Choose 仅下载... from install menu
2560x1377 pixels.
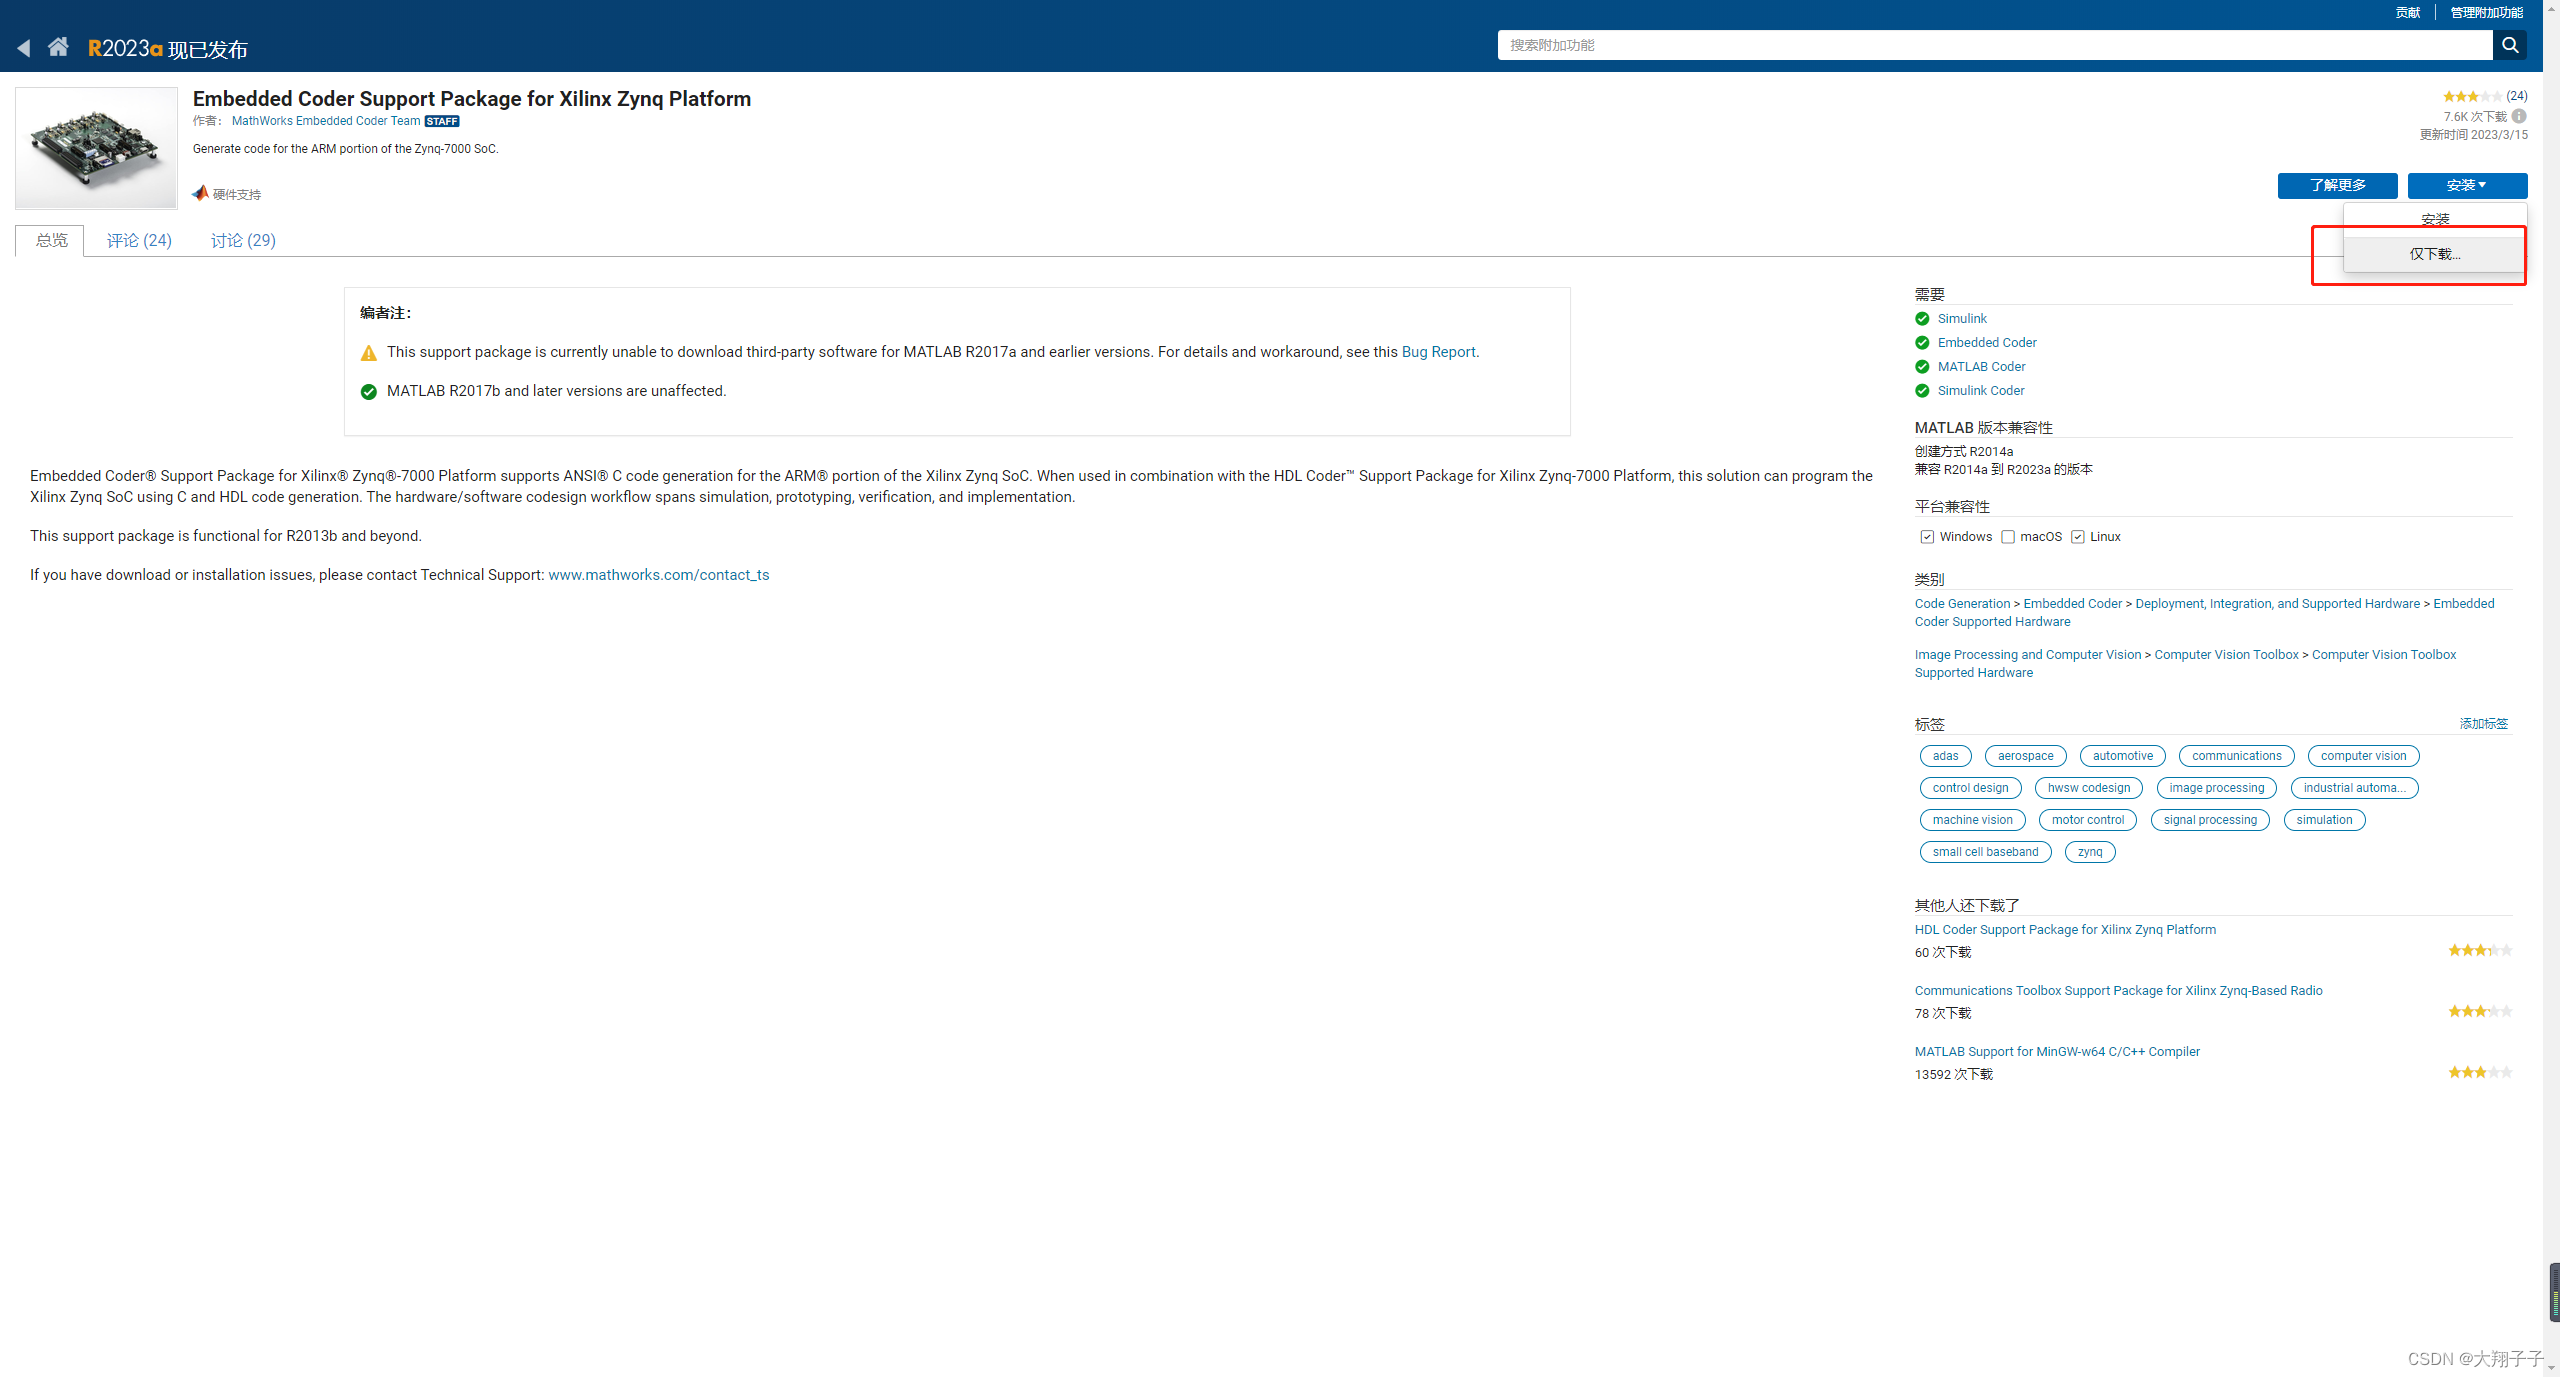point(2434,254)
